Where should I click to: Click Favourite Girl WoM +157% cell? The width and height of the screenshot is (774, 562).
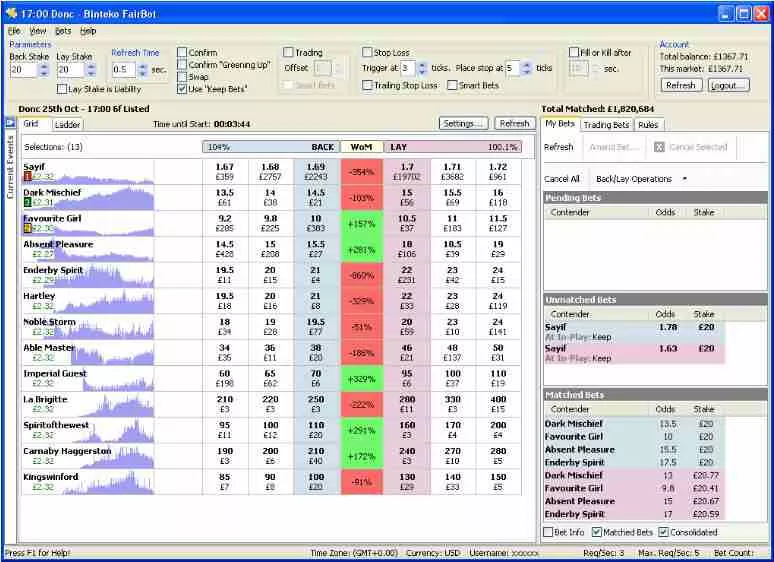coord(362,224)
